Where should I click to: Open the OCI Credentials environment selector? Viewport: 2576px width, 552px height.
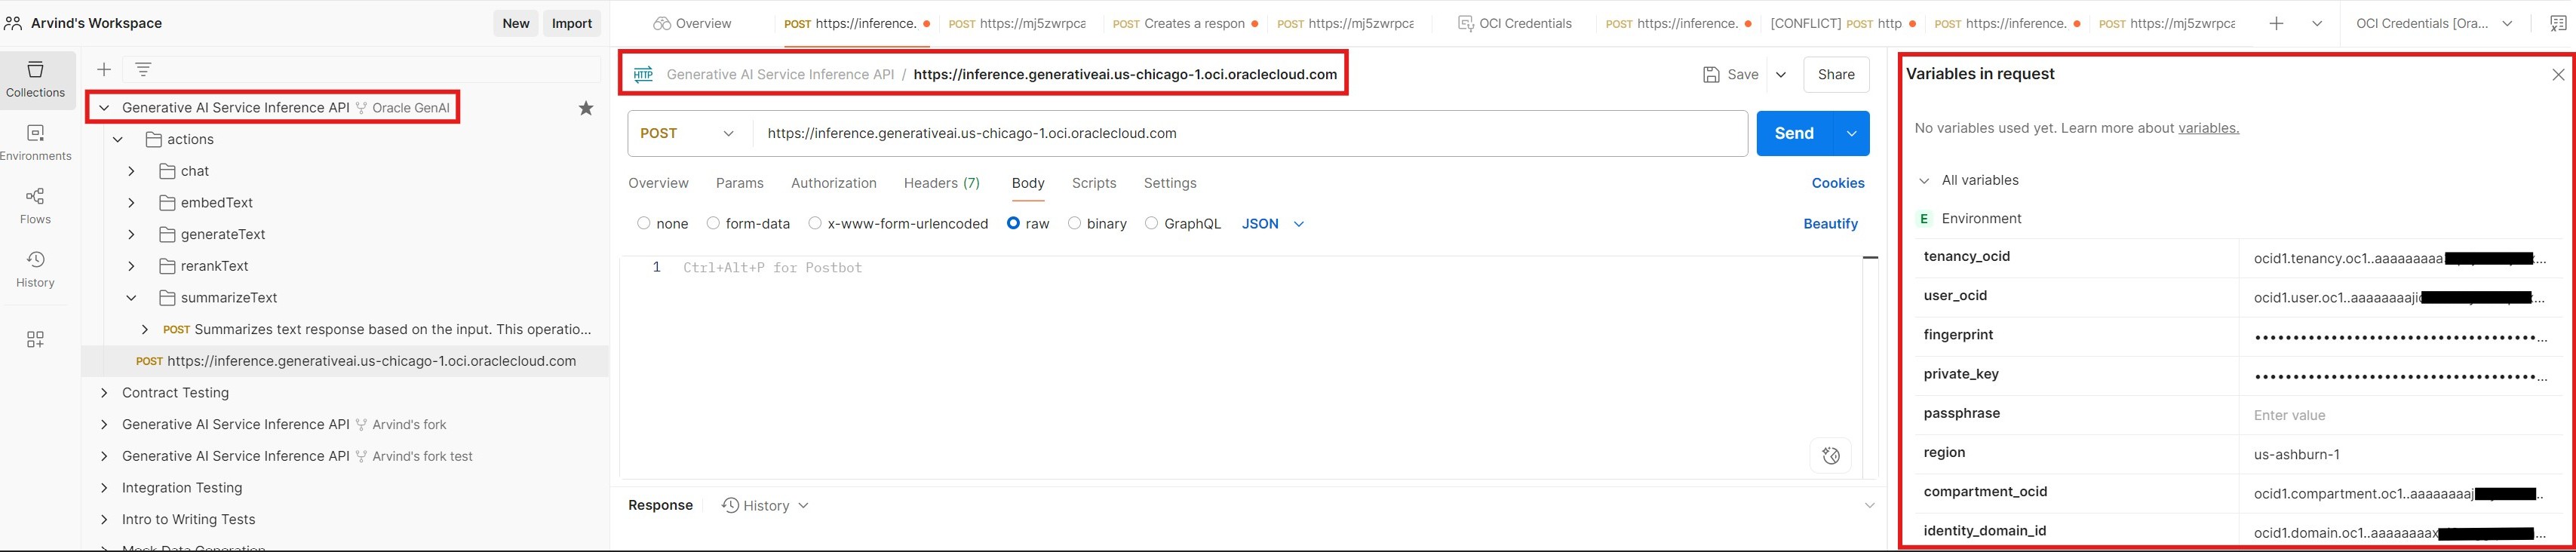[x=2434, y=23]
